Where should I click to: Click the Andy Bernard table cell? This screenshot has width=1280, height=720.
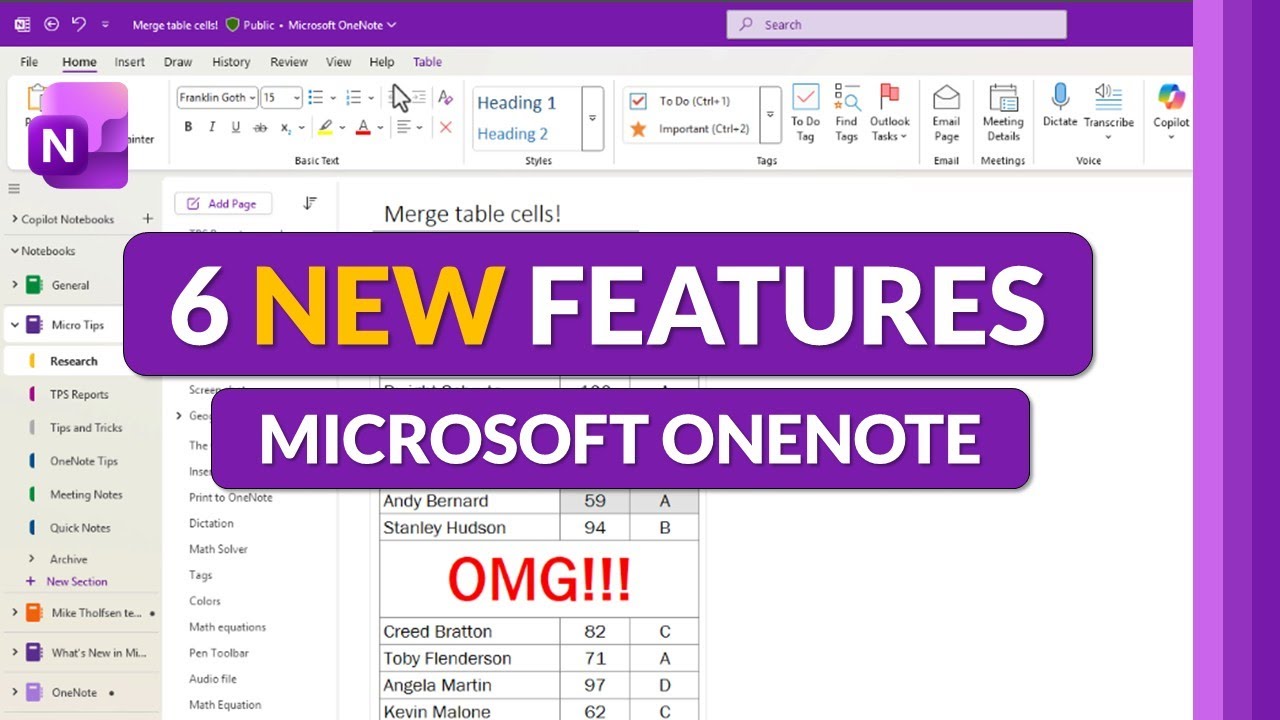(x=470, y=501)
